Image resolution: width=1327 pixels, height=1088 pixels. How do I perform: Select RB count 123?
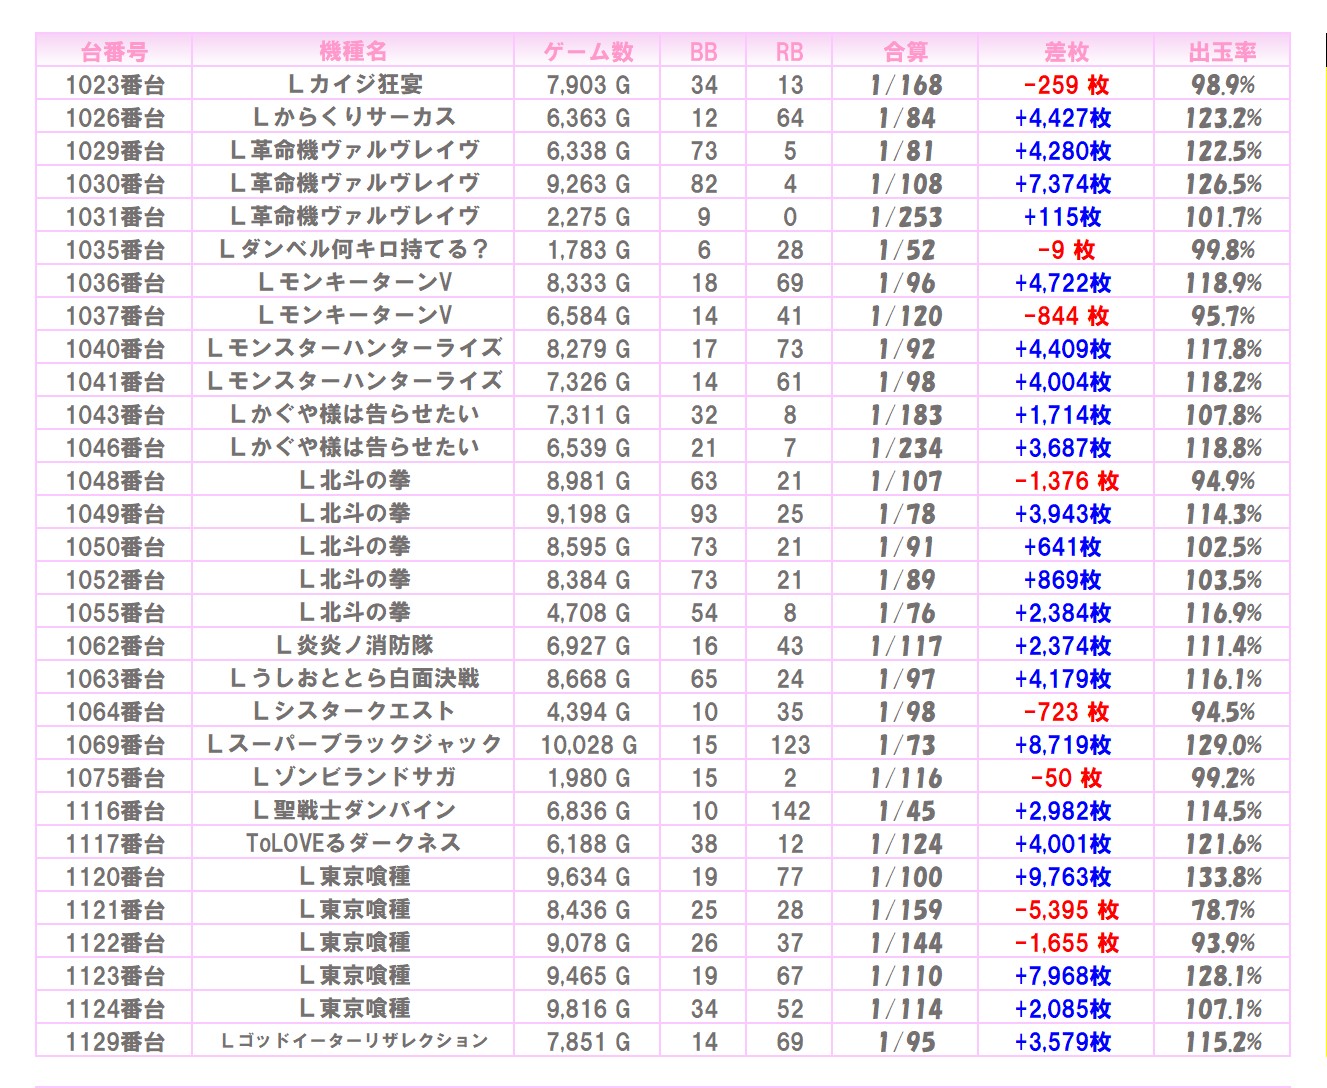pos(790,745)
